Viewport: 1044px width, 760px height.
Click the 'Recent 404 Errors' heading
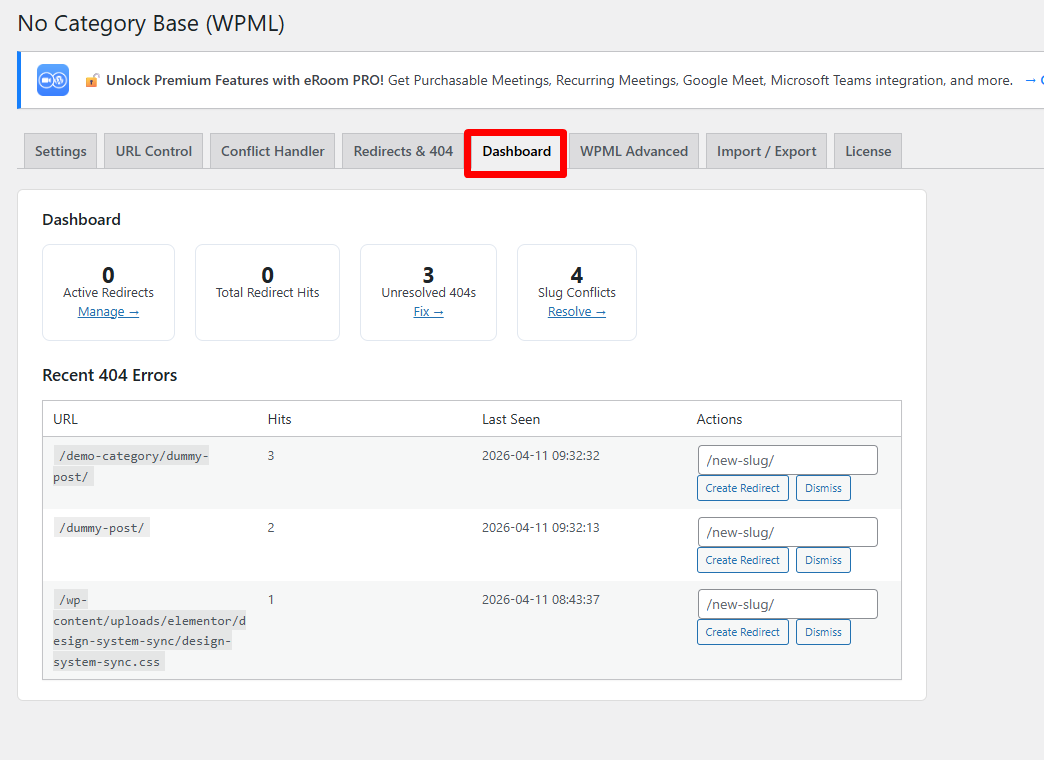pos(110,375)
